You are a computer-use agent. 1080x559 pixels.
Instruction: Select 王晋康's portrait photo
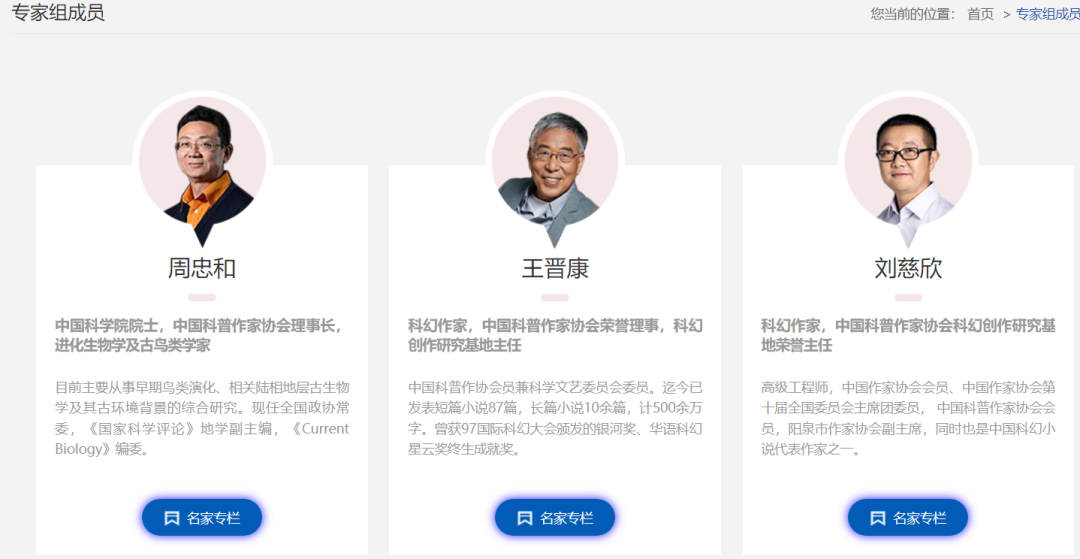[555, 170]
